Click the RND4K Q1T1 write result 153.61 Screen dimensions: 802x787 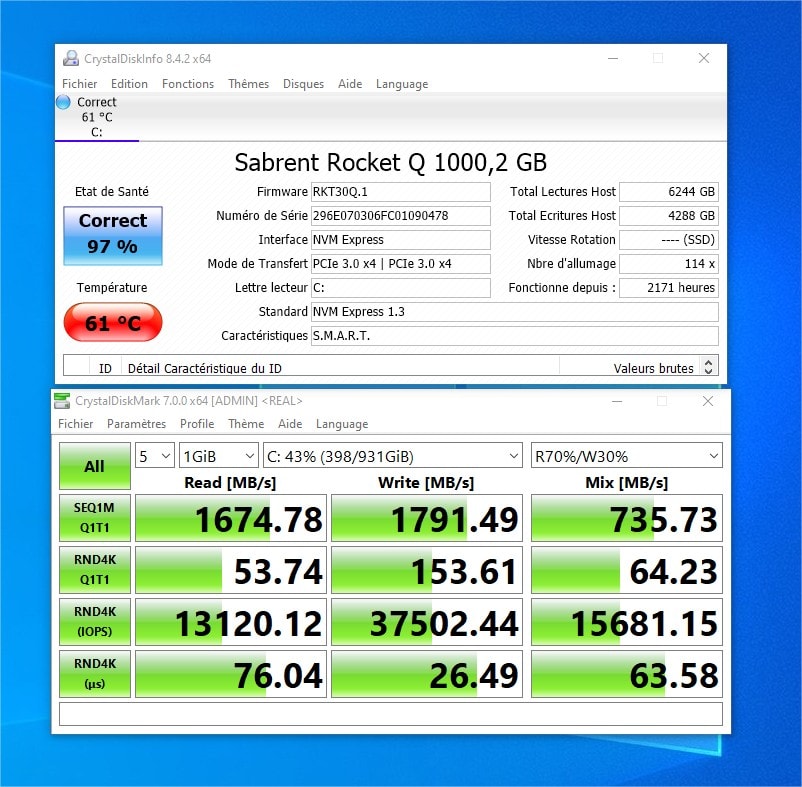[x=427, y=570]
